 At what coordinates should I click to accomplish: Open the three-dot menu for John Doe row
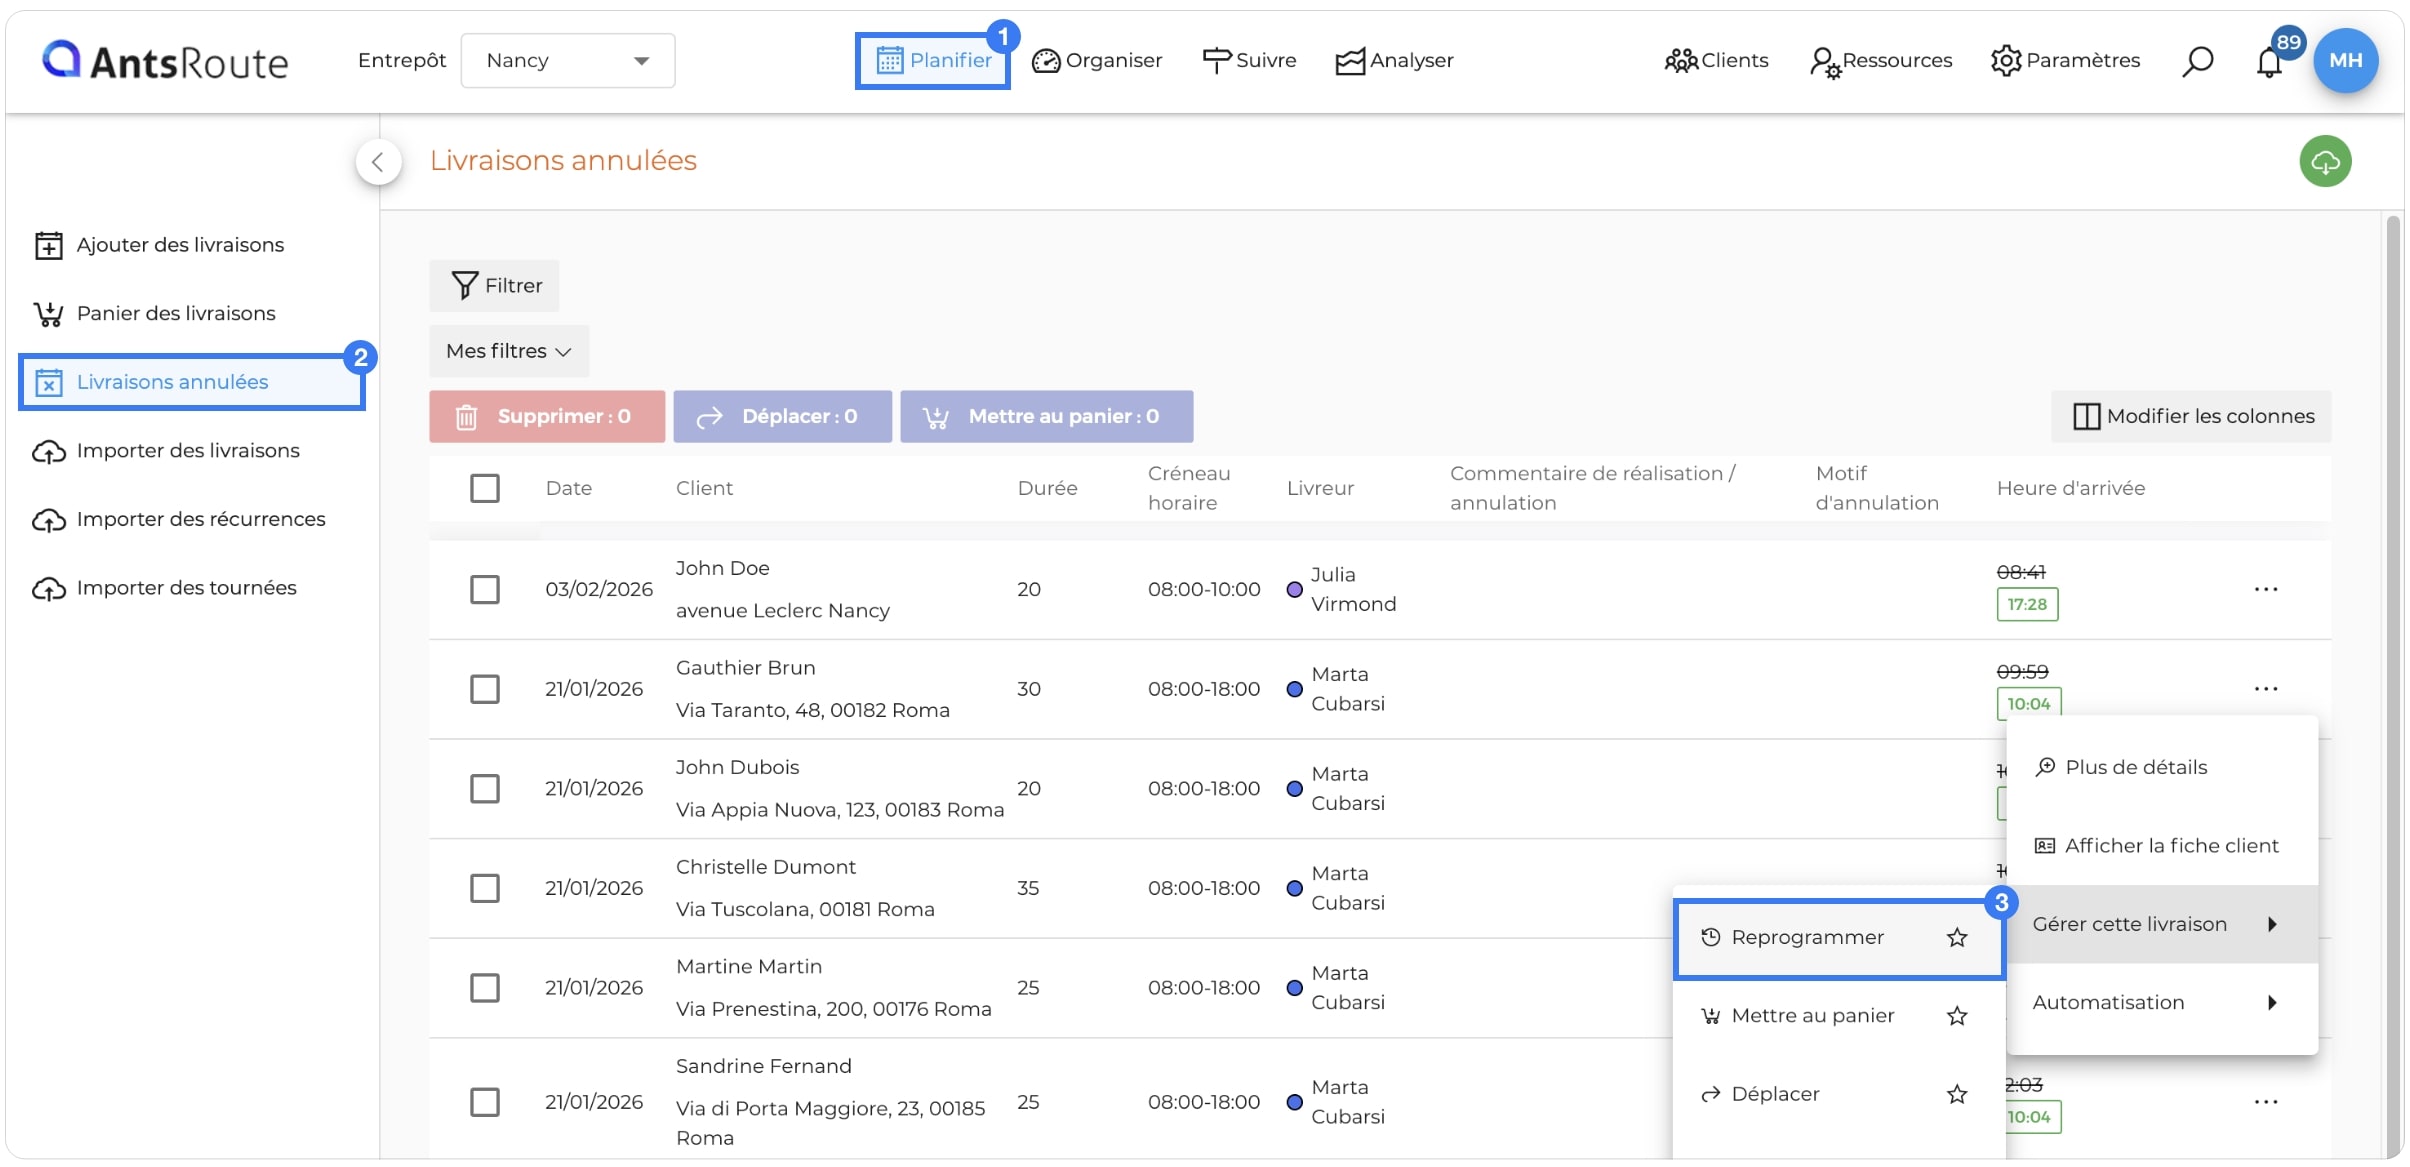tap(2266, 589)
